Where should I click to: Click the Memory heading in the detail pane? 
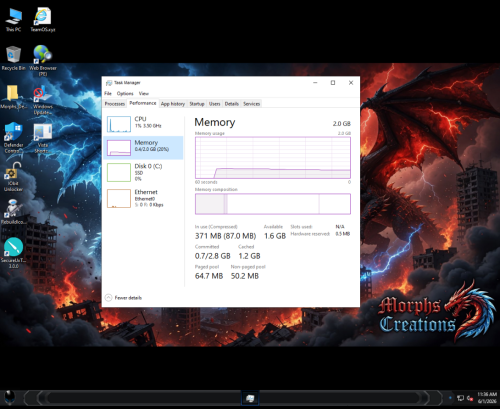point(215,122)
